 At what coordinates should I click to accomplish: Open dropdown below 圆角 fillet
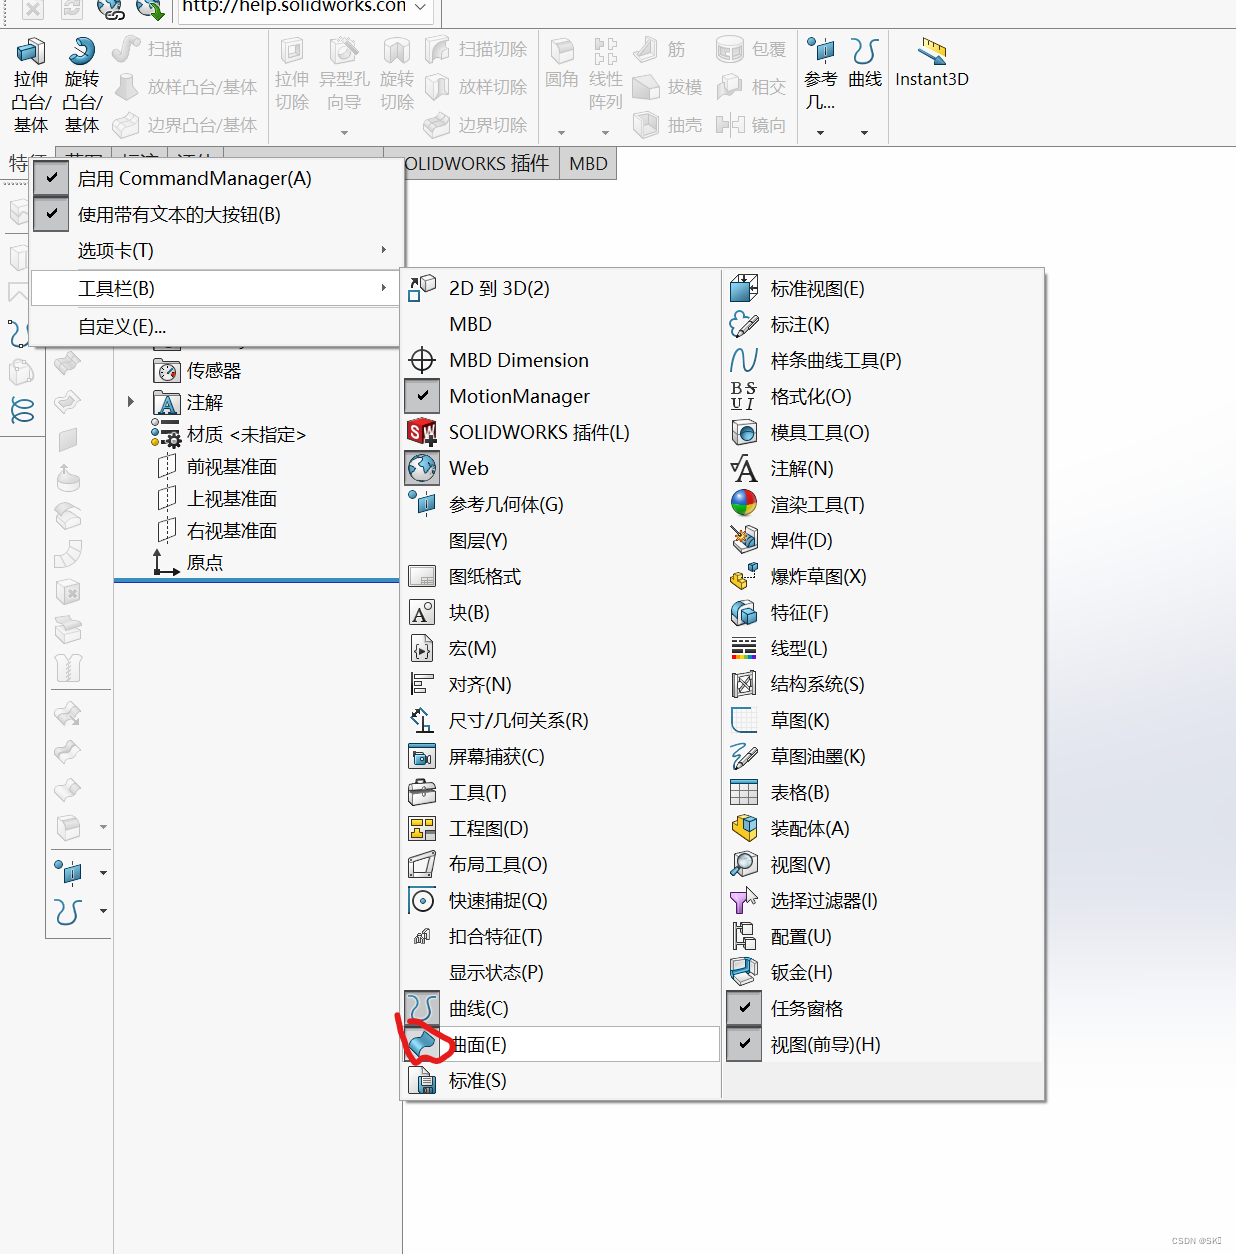561,132
